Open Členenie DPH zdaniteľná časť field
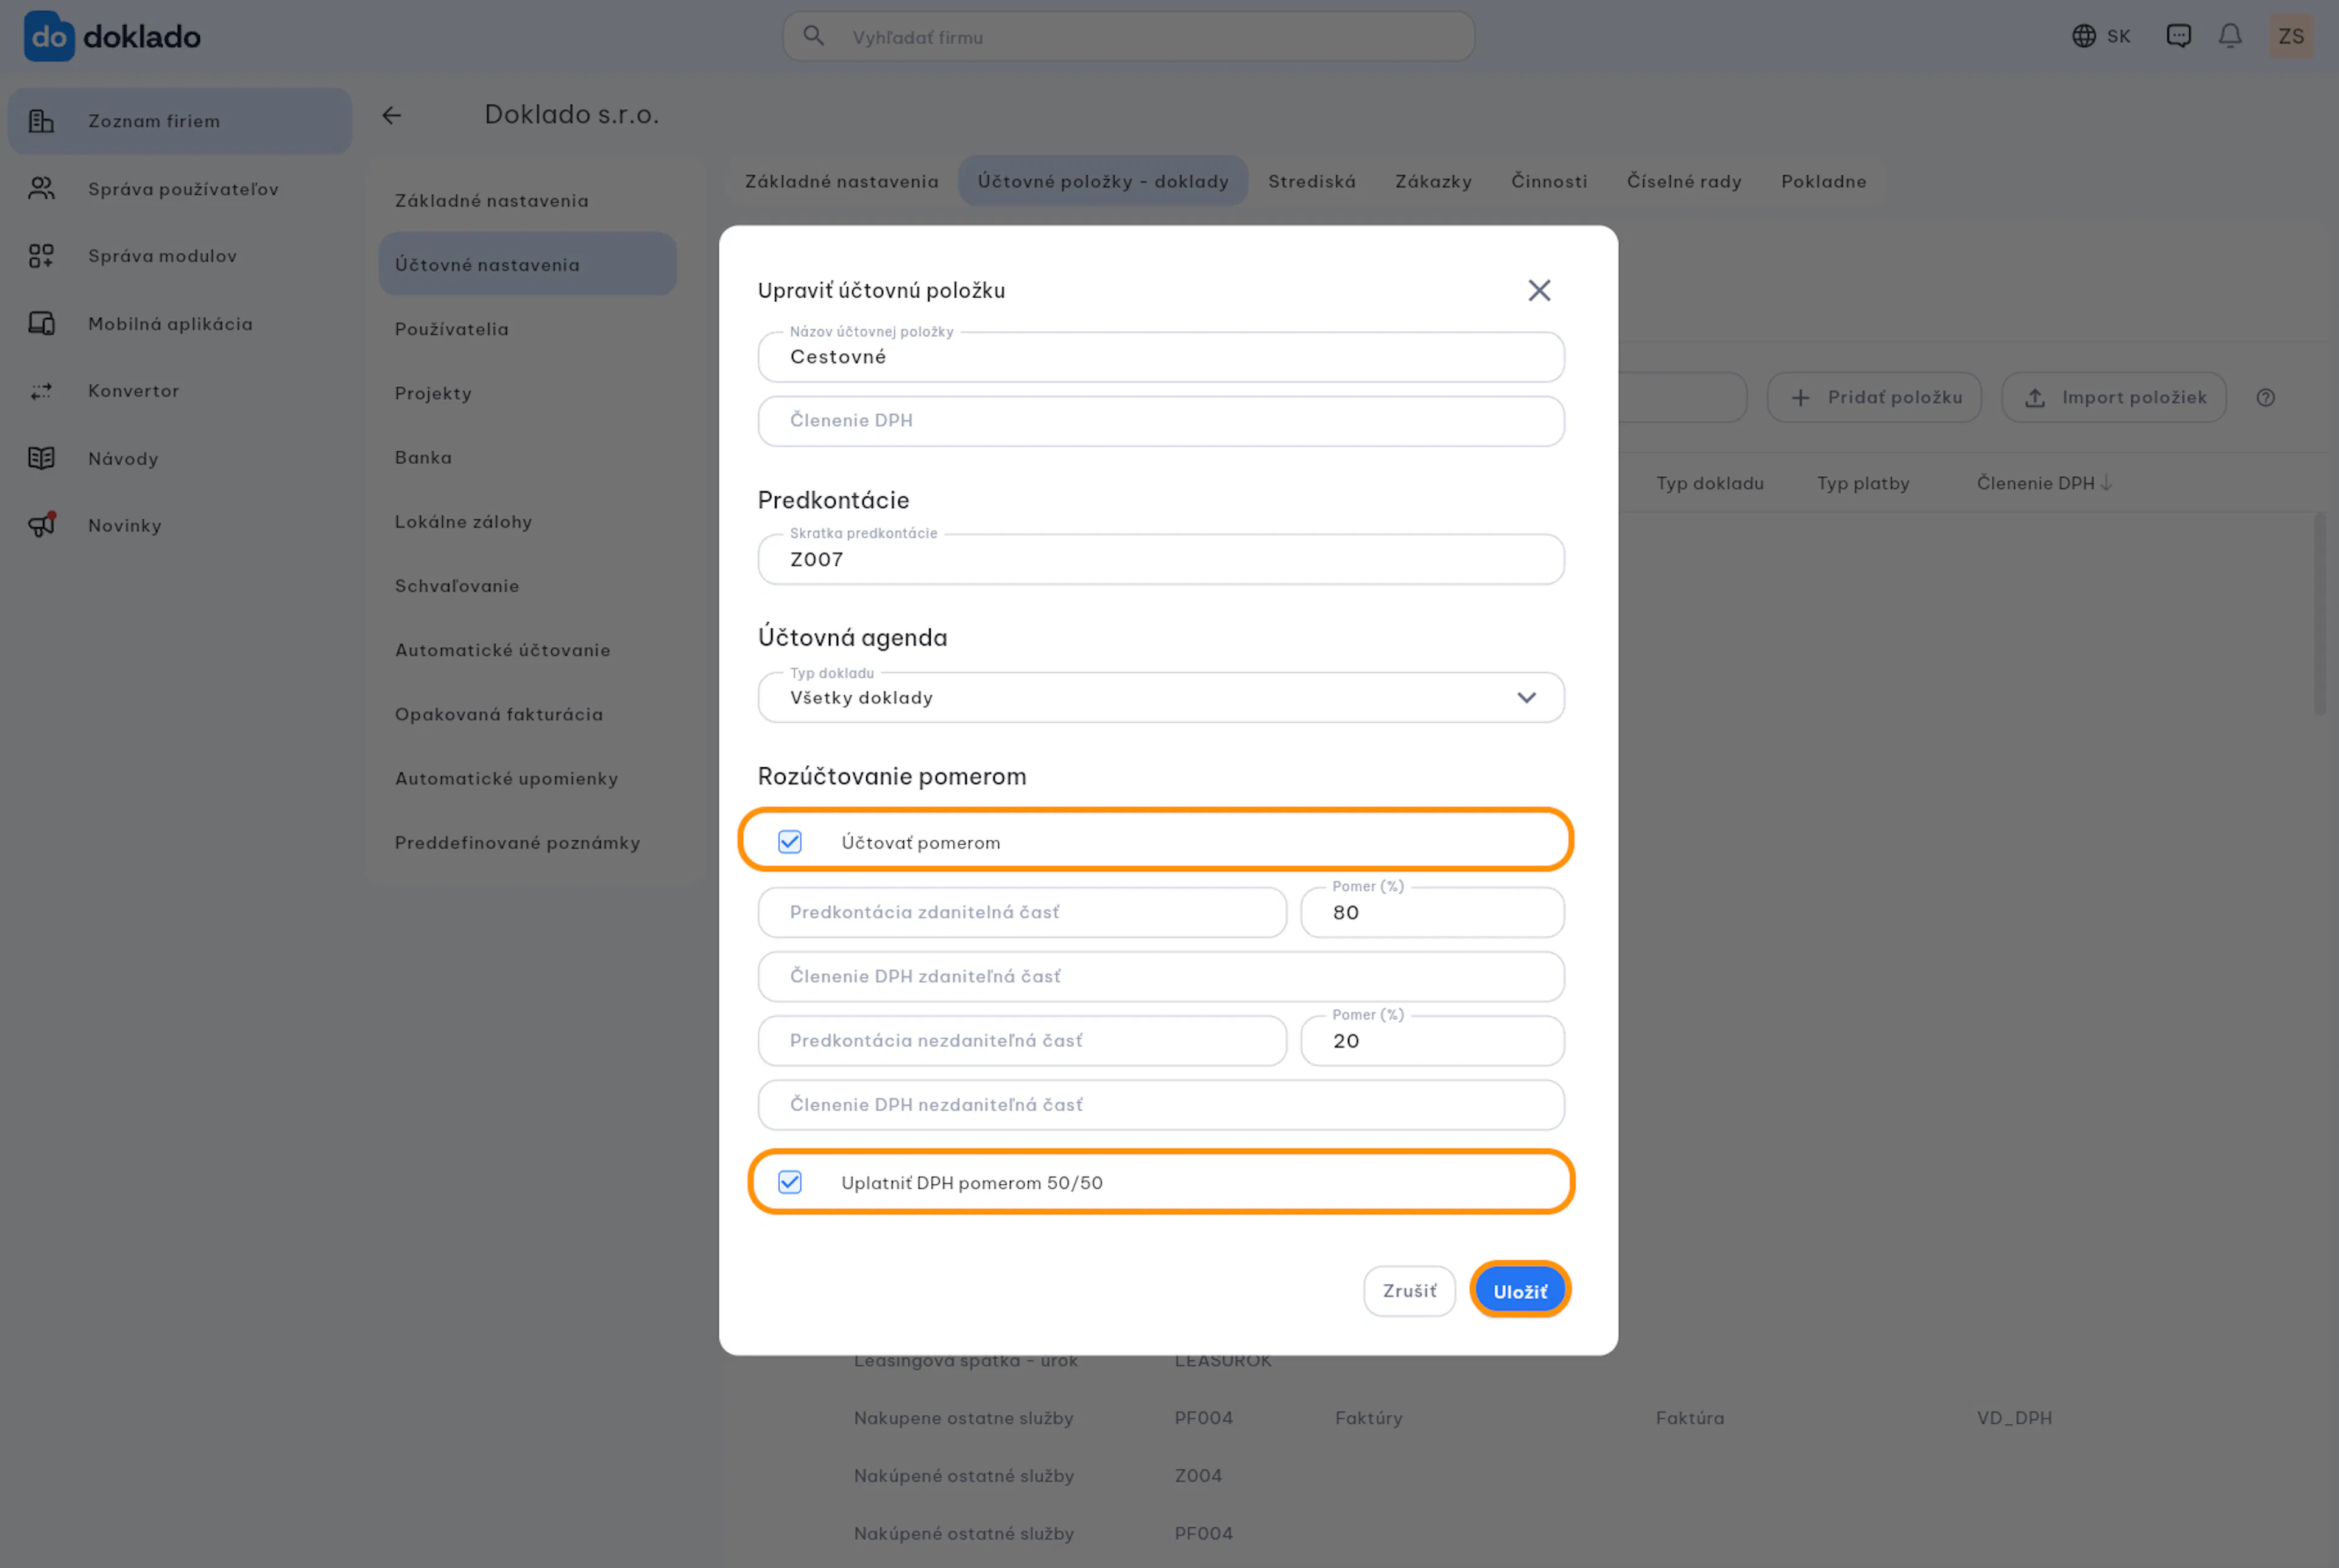Image resolution: width=2339 pixels, height=1568 pixels. point(1161,976)
